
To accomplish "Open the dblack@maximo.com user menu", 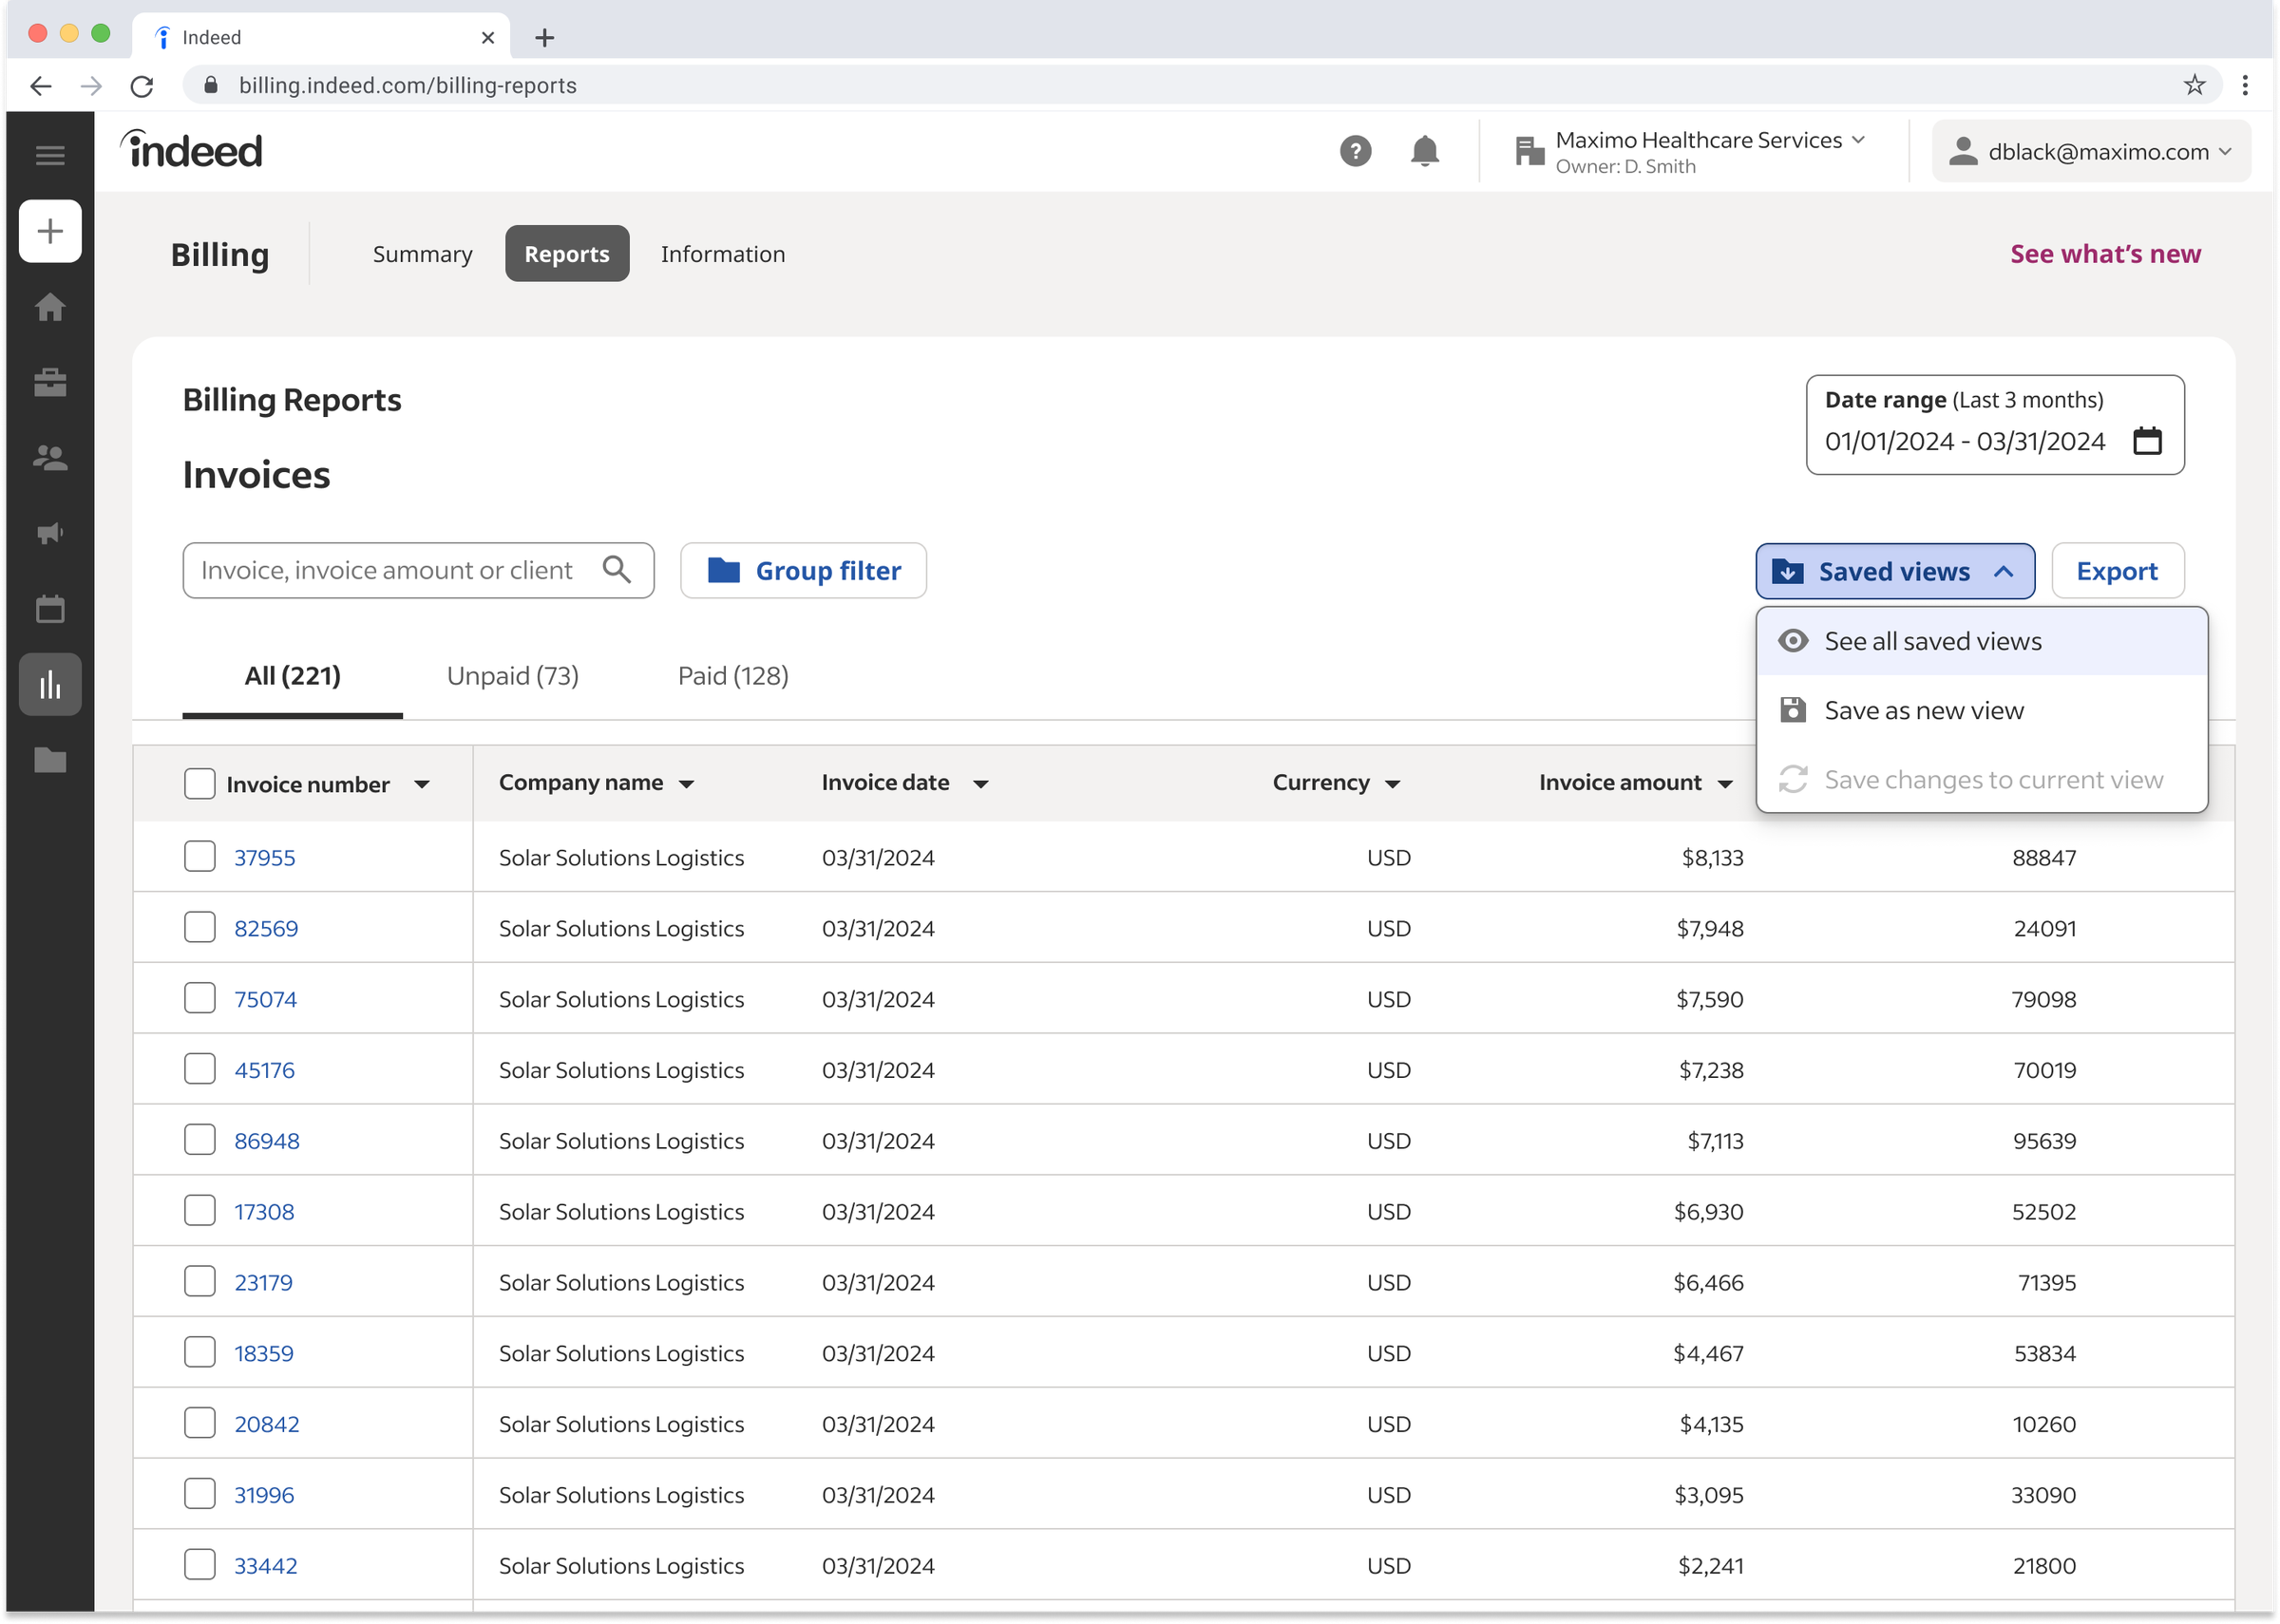I will (x=2091, y=151).
